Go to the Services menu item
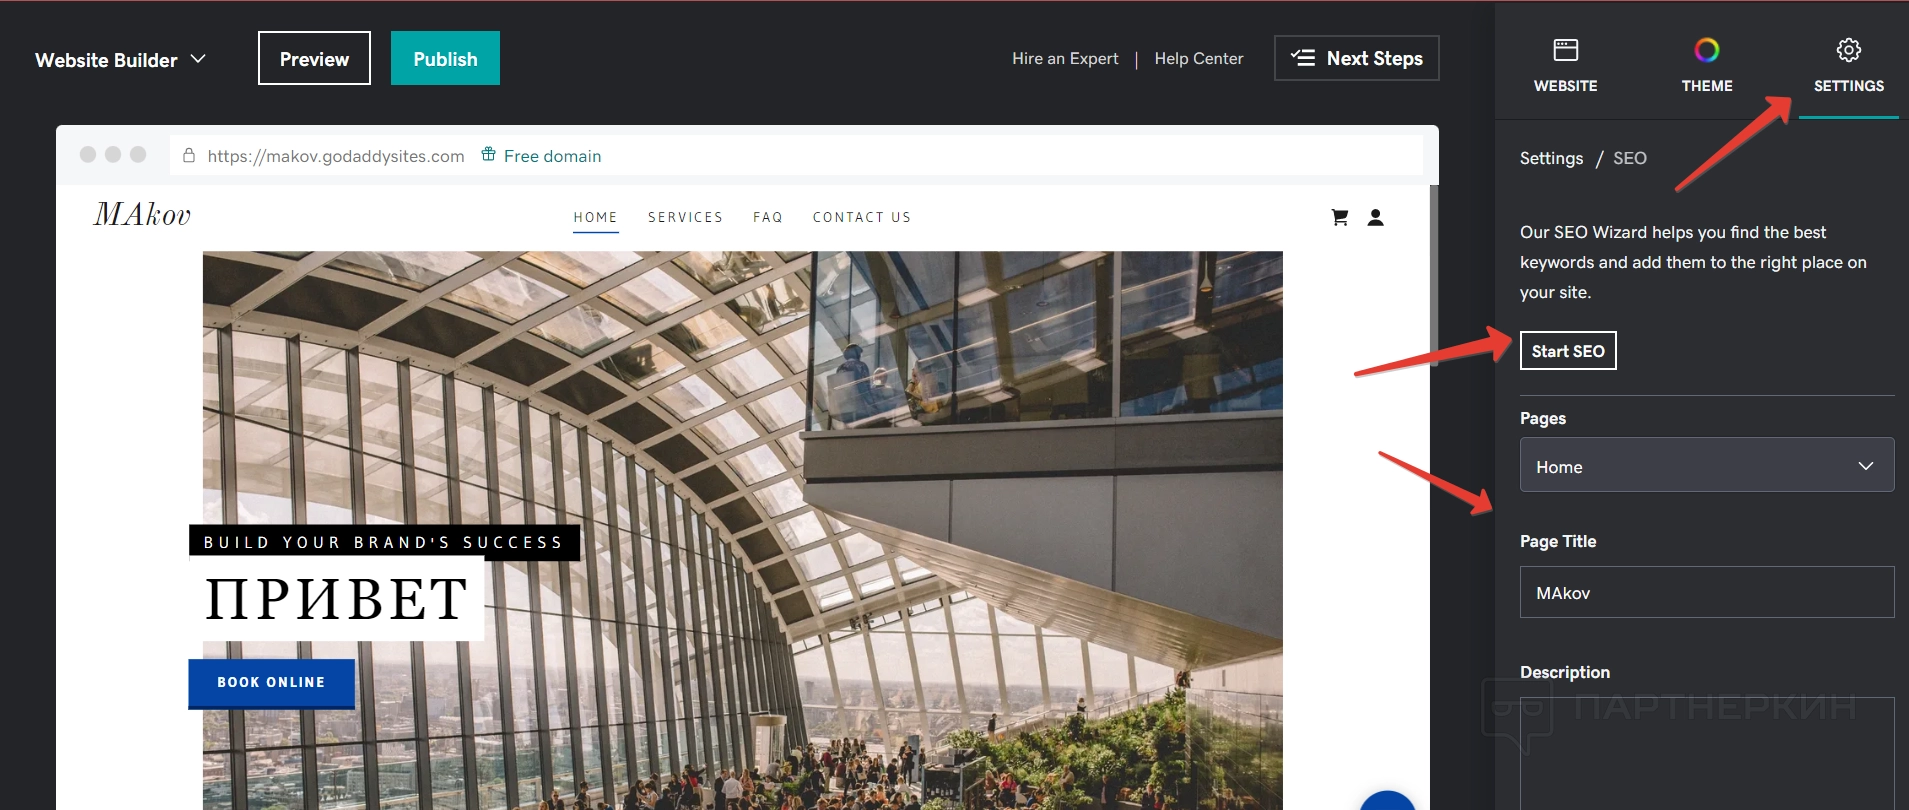This screenshot has height=810, width=1909. tap(685, 217)
